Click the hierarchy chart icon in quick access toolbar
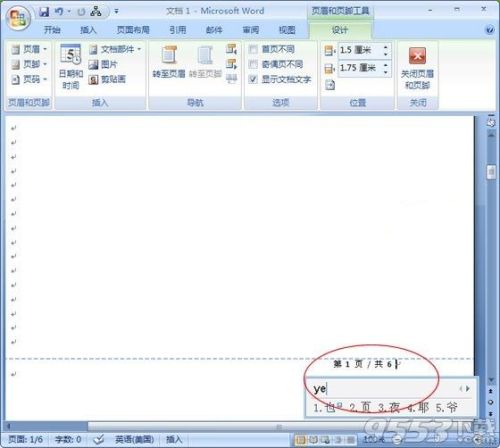 (x=96, y=12)
